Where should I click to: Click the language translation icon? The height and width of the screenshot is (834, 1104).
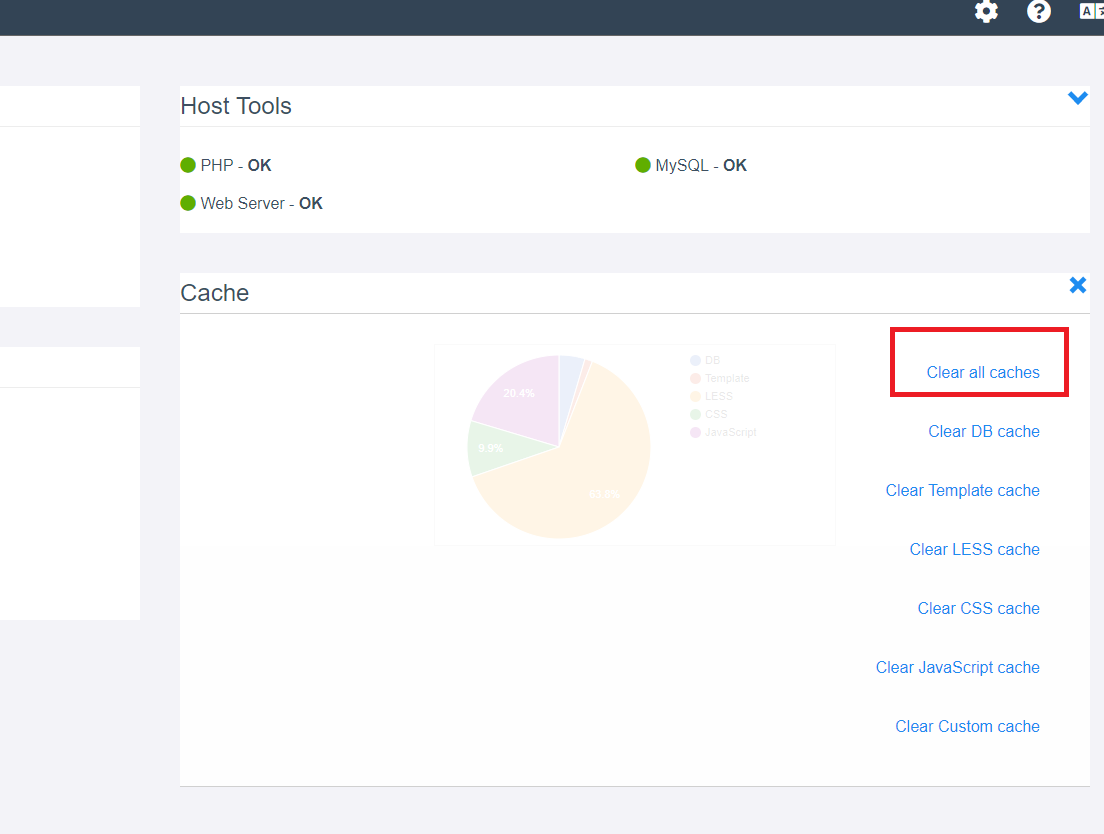[1091, 12]
